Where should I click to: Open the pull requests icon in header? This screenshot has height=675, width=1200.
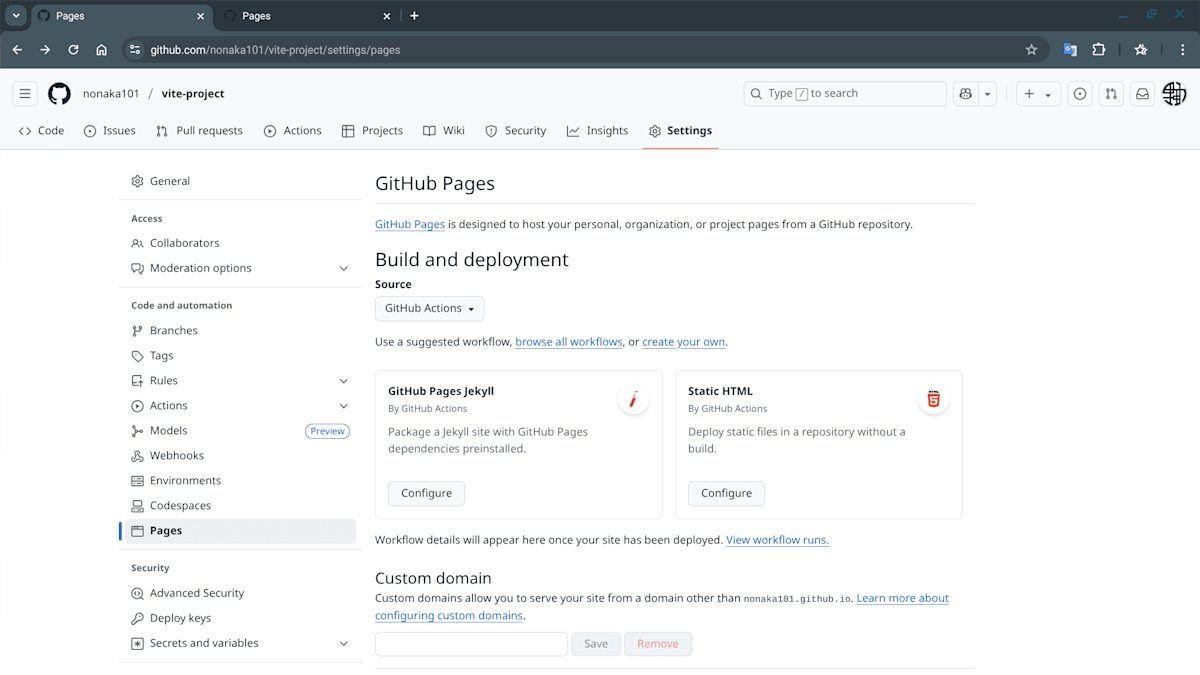1111,94
